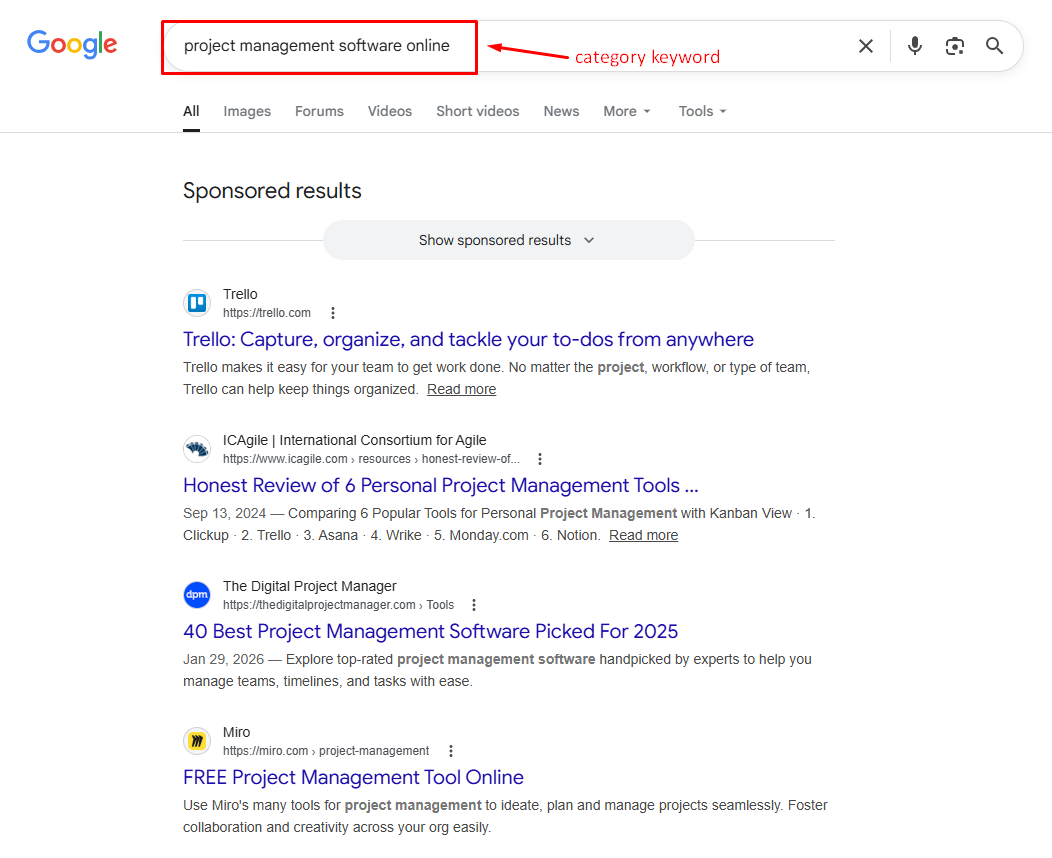This screenshot has height=858, width=1052.
Task: Open the three-dot menu on the Trello result
Action: coord(332,312)
